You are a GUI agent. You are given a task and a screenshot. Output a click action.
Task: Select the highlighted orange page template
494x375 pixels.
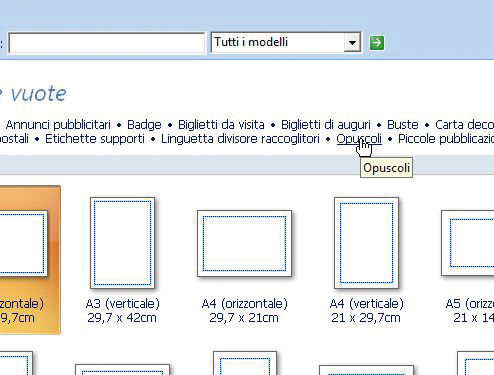(x=30, y=260)
